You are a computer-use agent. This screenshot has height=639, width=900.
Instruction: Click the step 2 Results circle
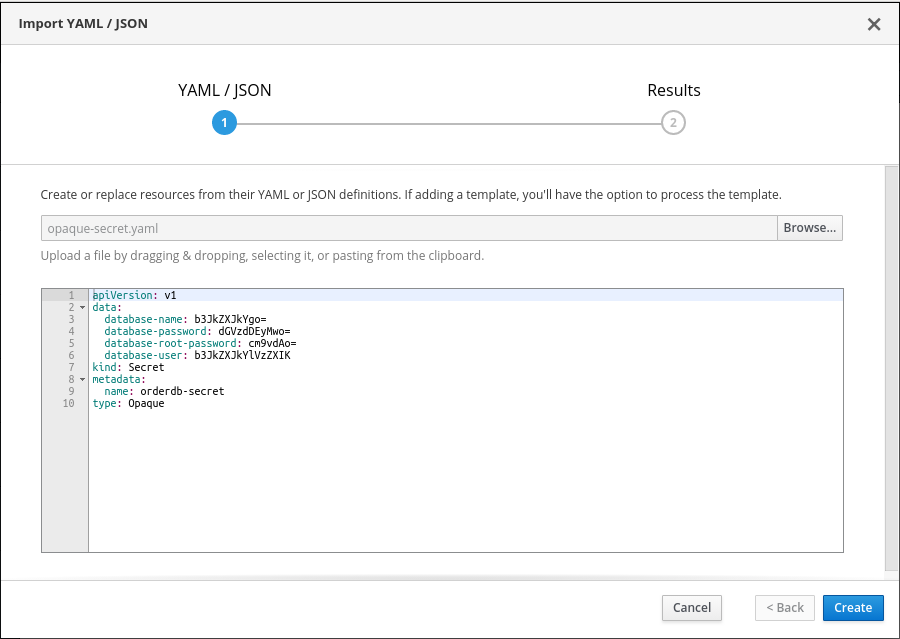tap(673, 122)
